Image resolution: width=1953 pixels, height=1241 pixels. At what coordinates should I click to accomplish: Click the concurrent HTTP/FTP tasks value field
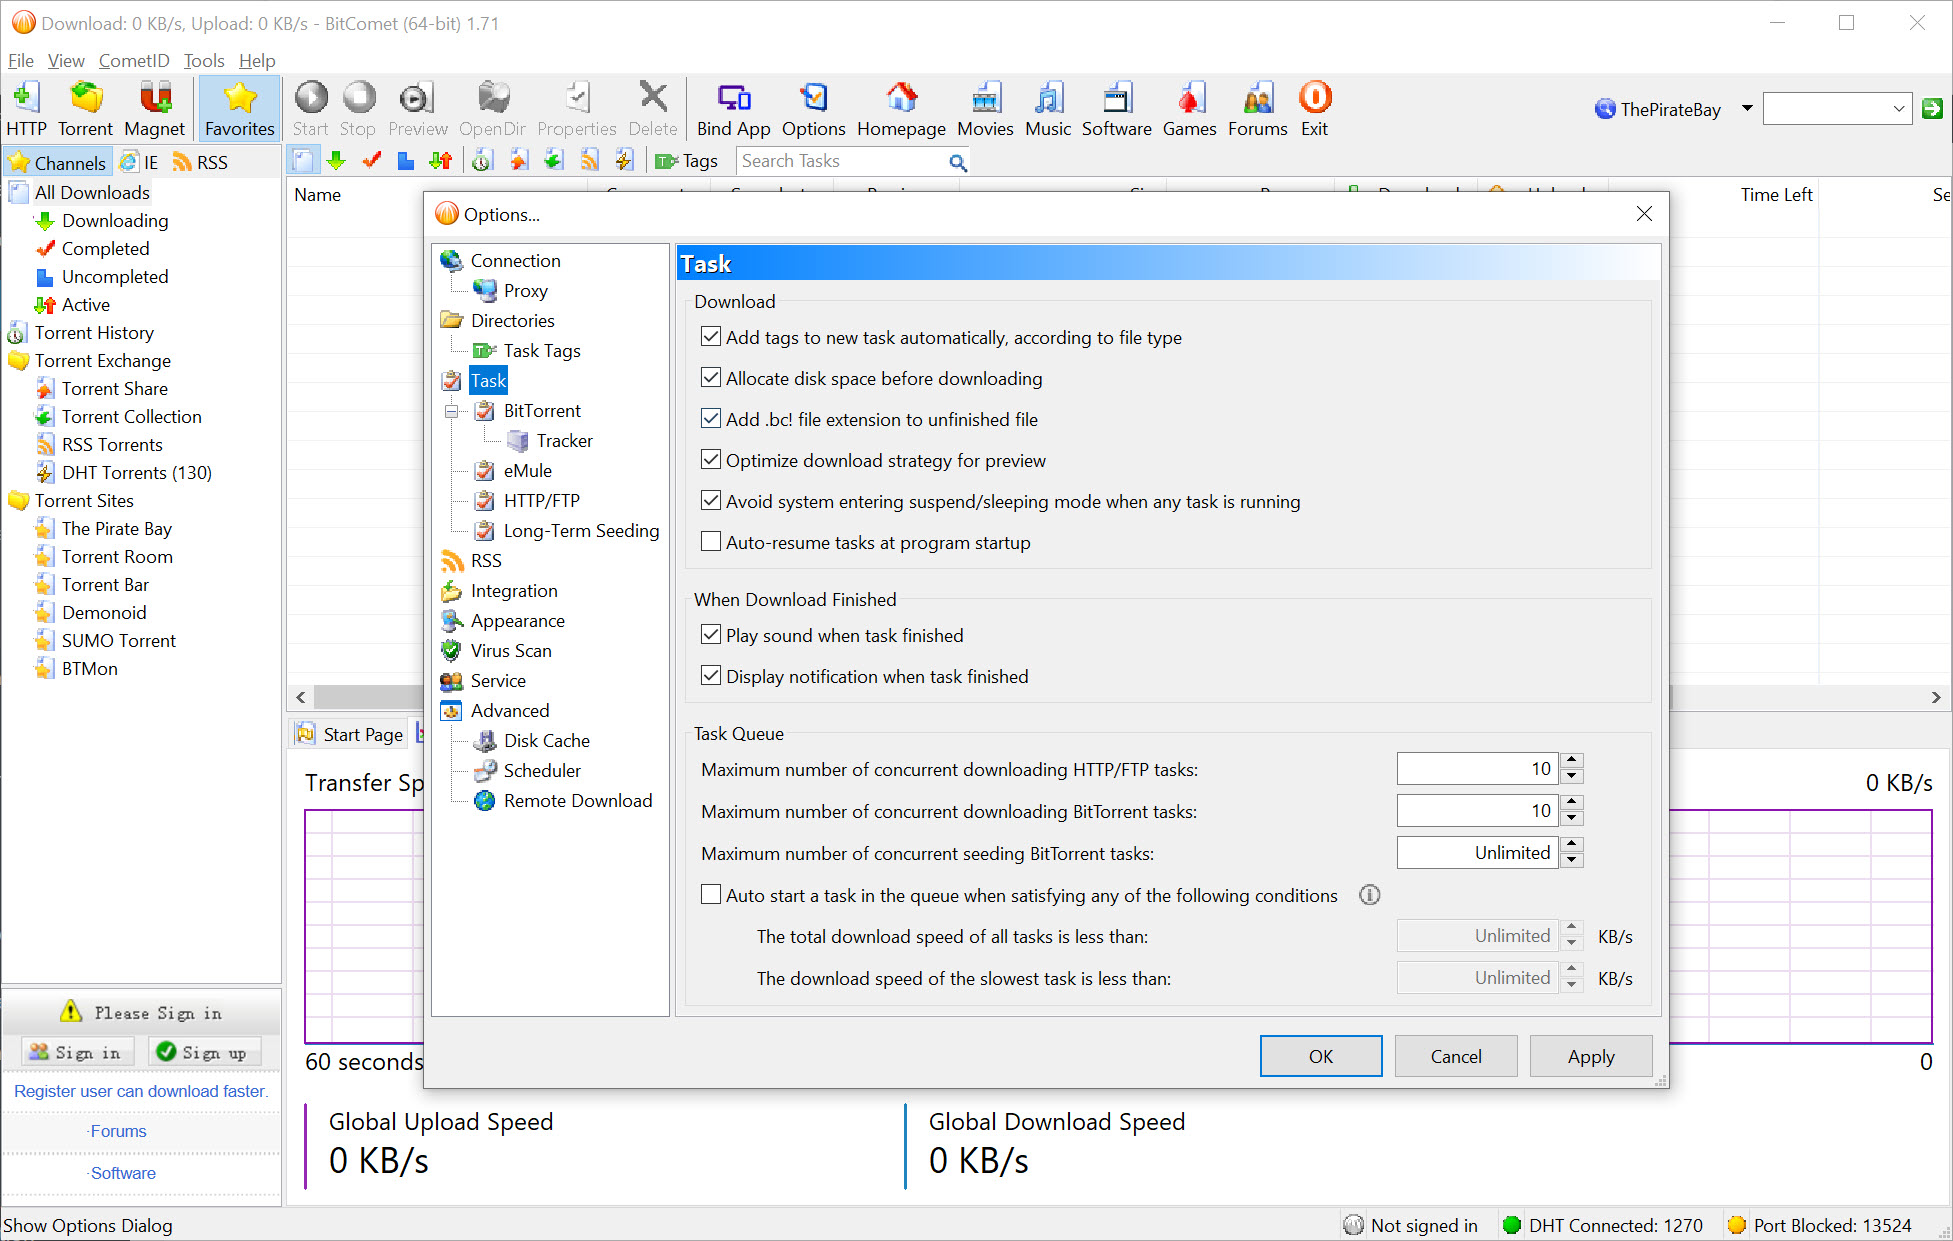pos(1476,769)
